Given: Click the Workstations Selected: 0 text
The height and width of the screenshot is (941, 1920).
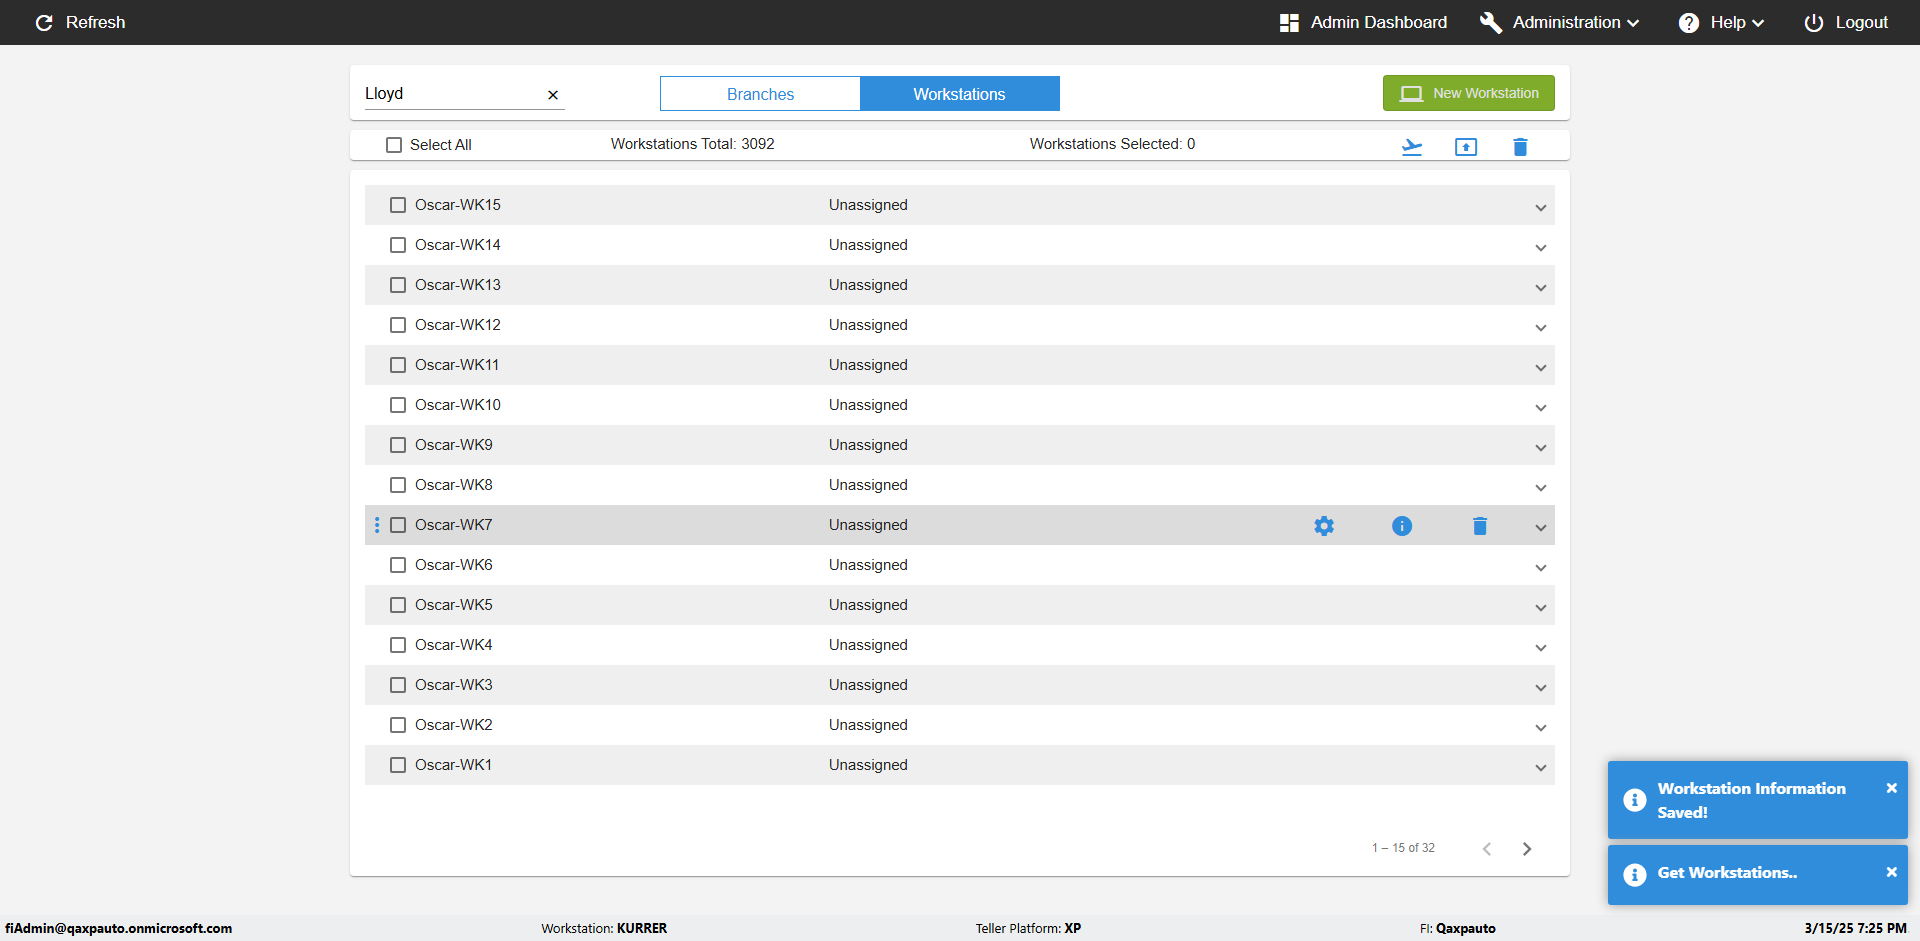Looking at the screenshot, I should tap(1112, 144).
